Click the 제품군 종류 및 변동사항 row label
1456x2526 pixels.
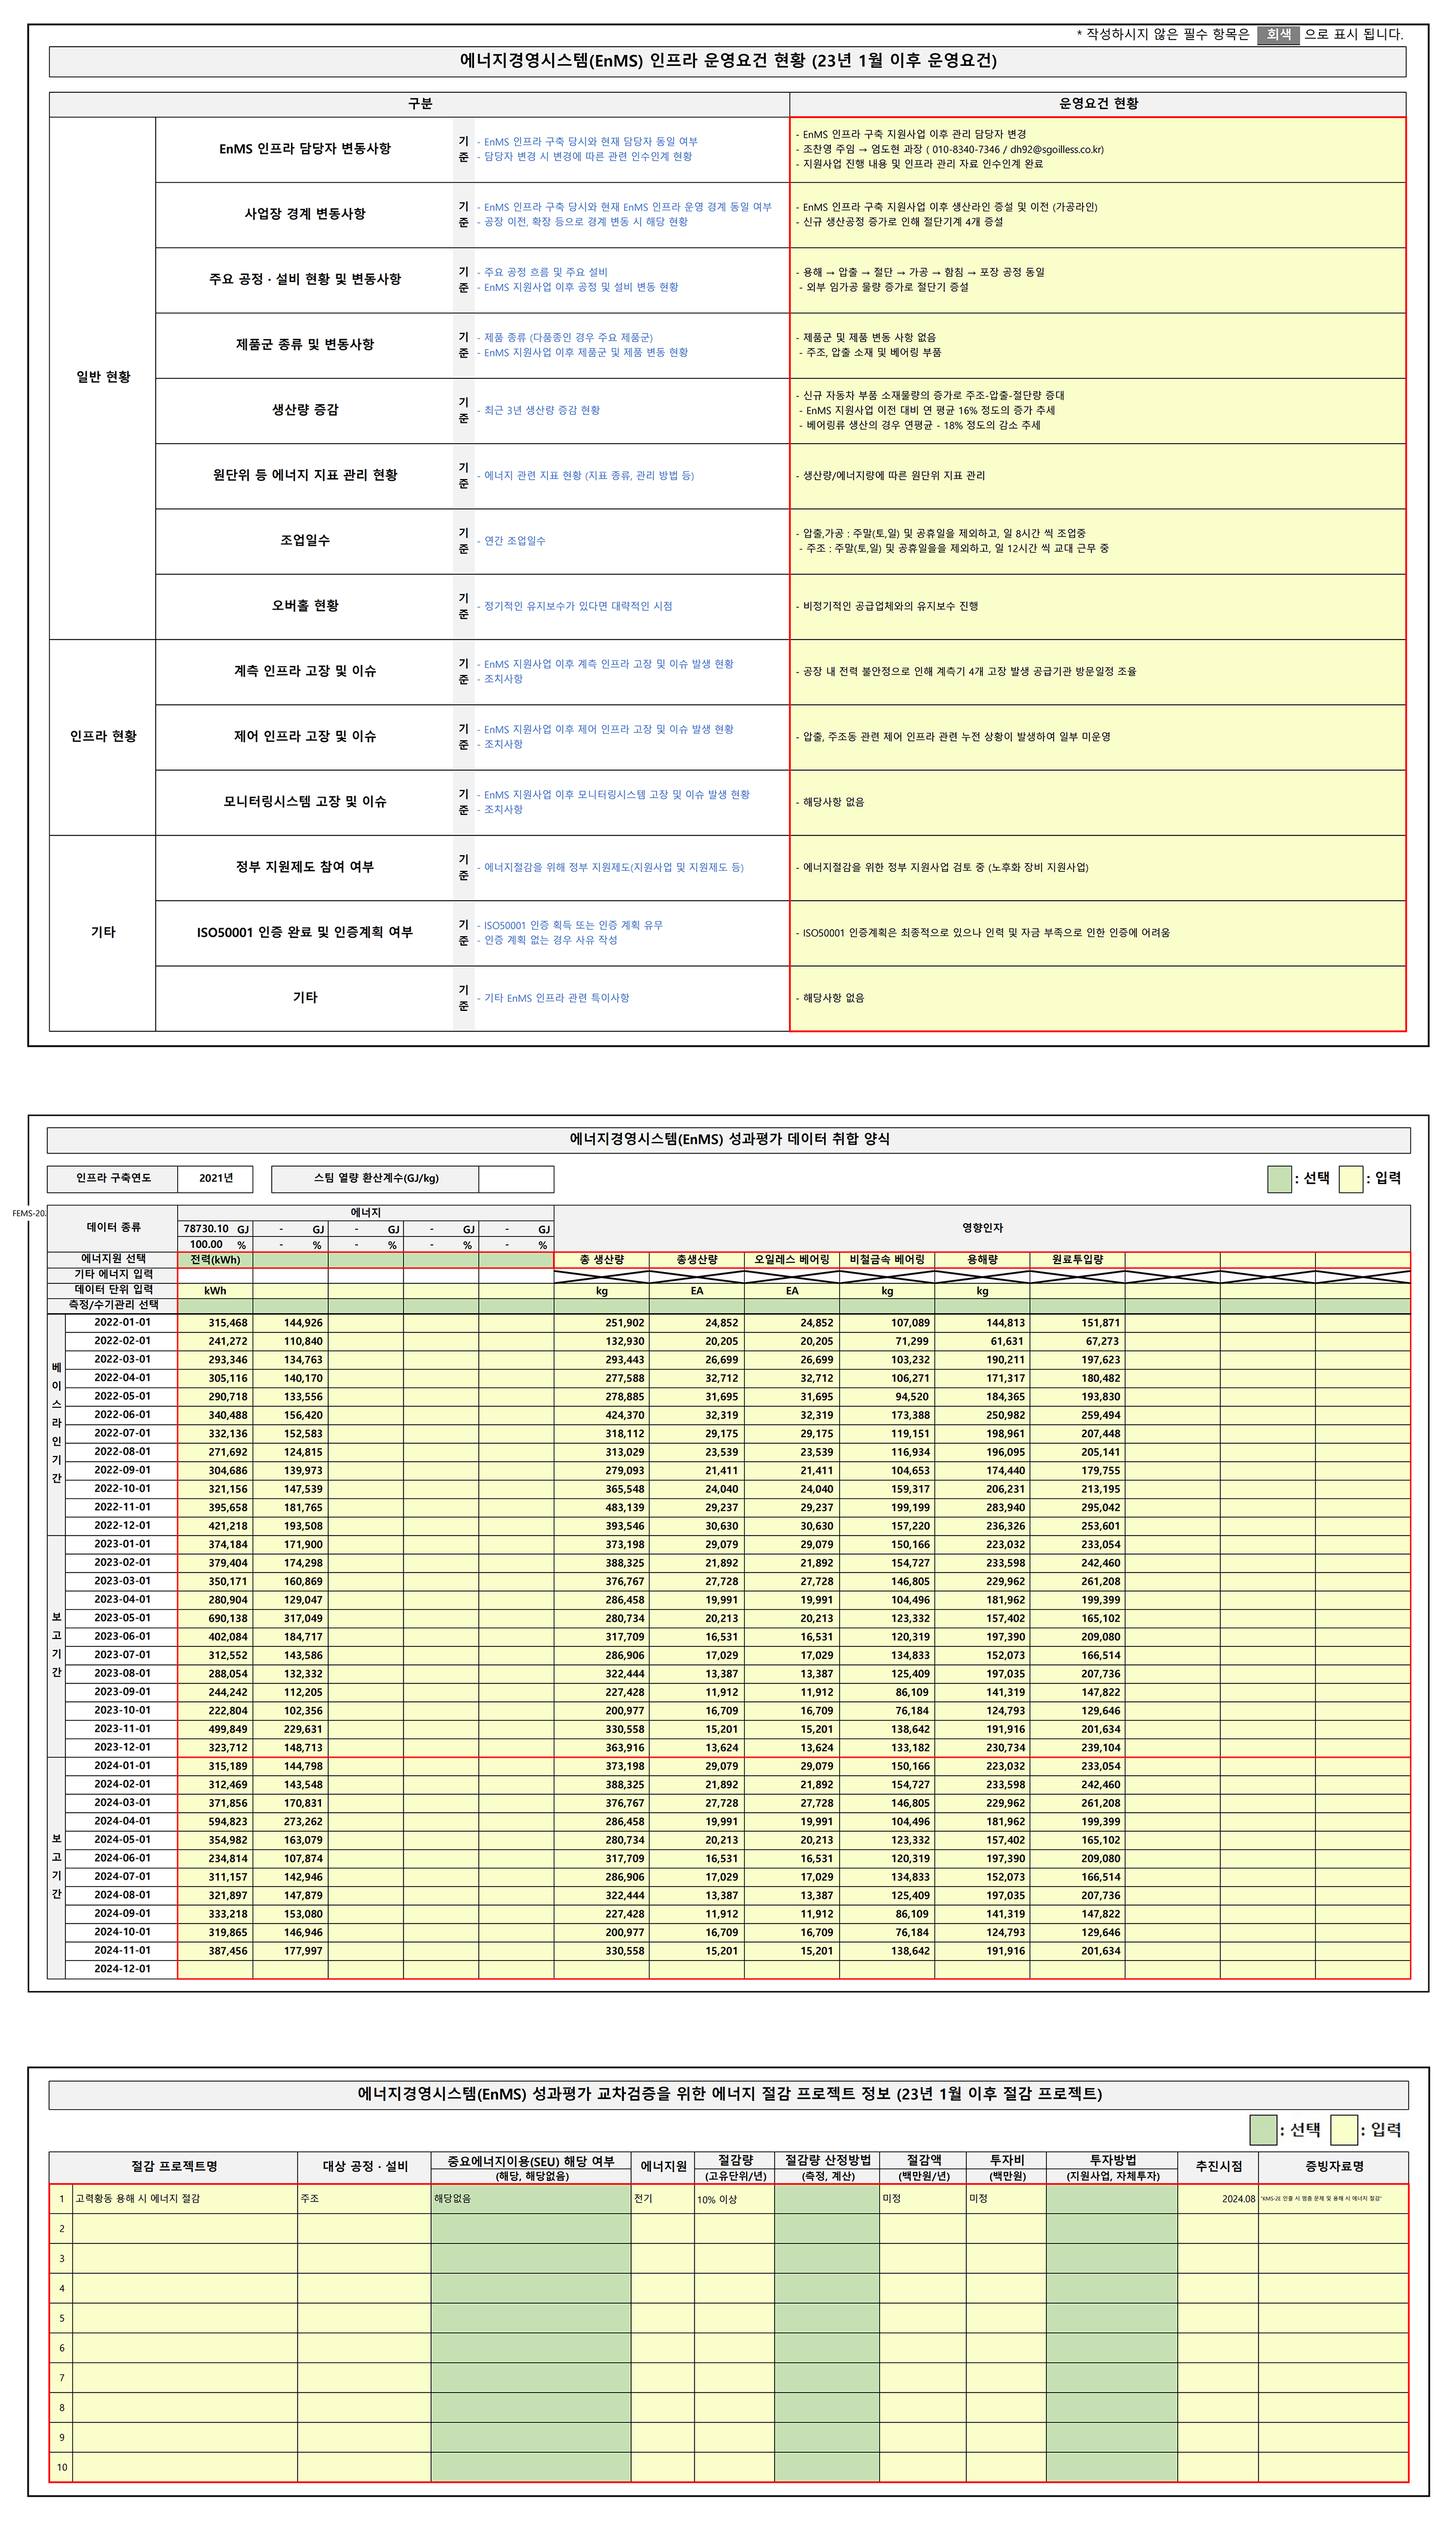[304, 345]
